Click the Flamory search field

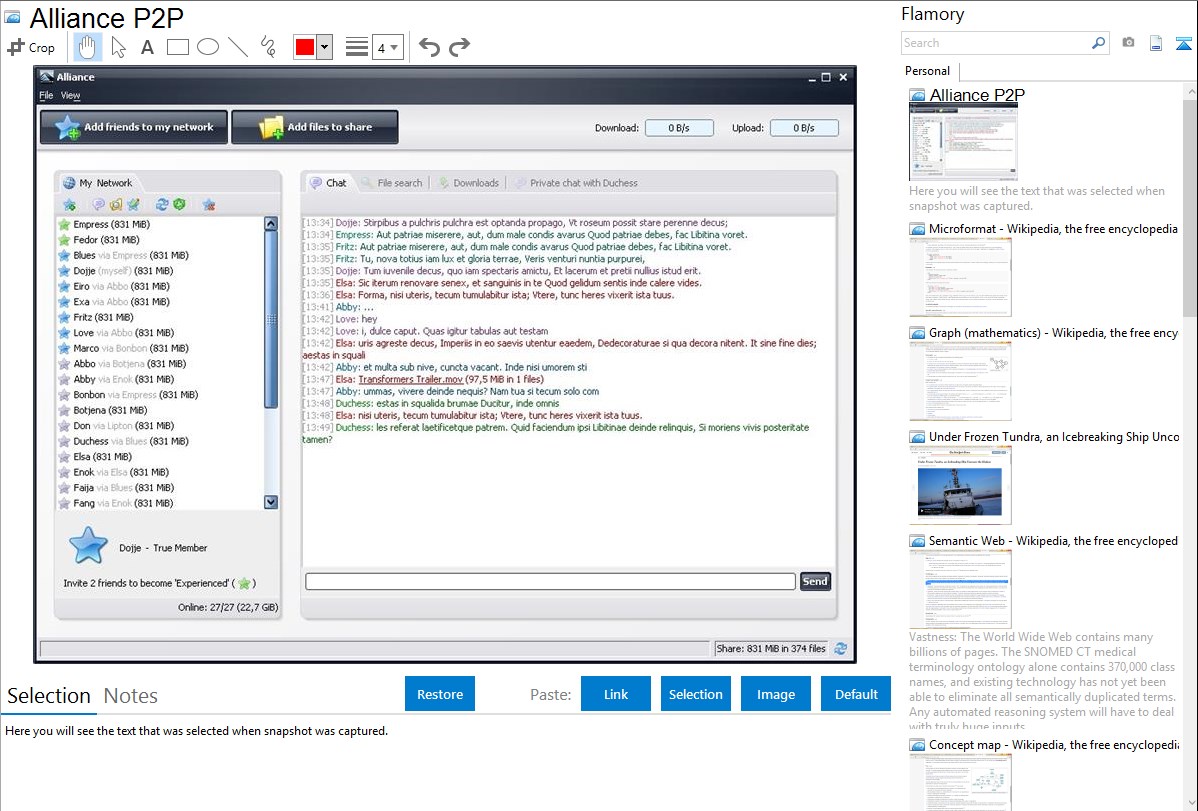click(995, 43)
